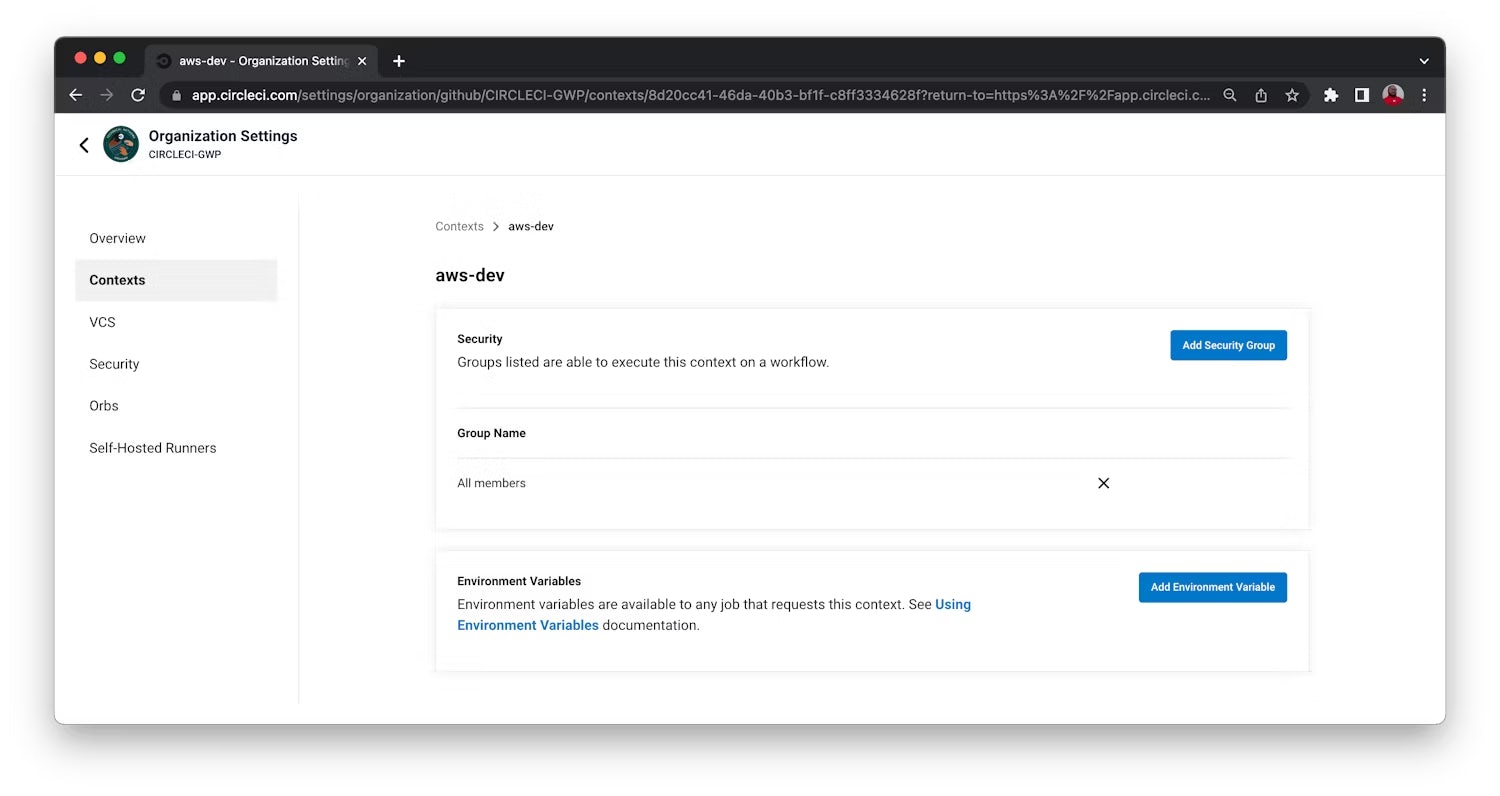1500x796 pixels.
Task: Open the Chrome extensions puzzle icon
Action: [x=1331, y=95]
